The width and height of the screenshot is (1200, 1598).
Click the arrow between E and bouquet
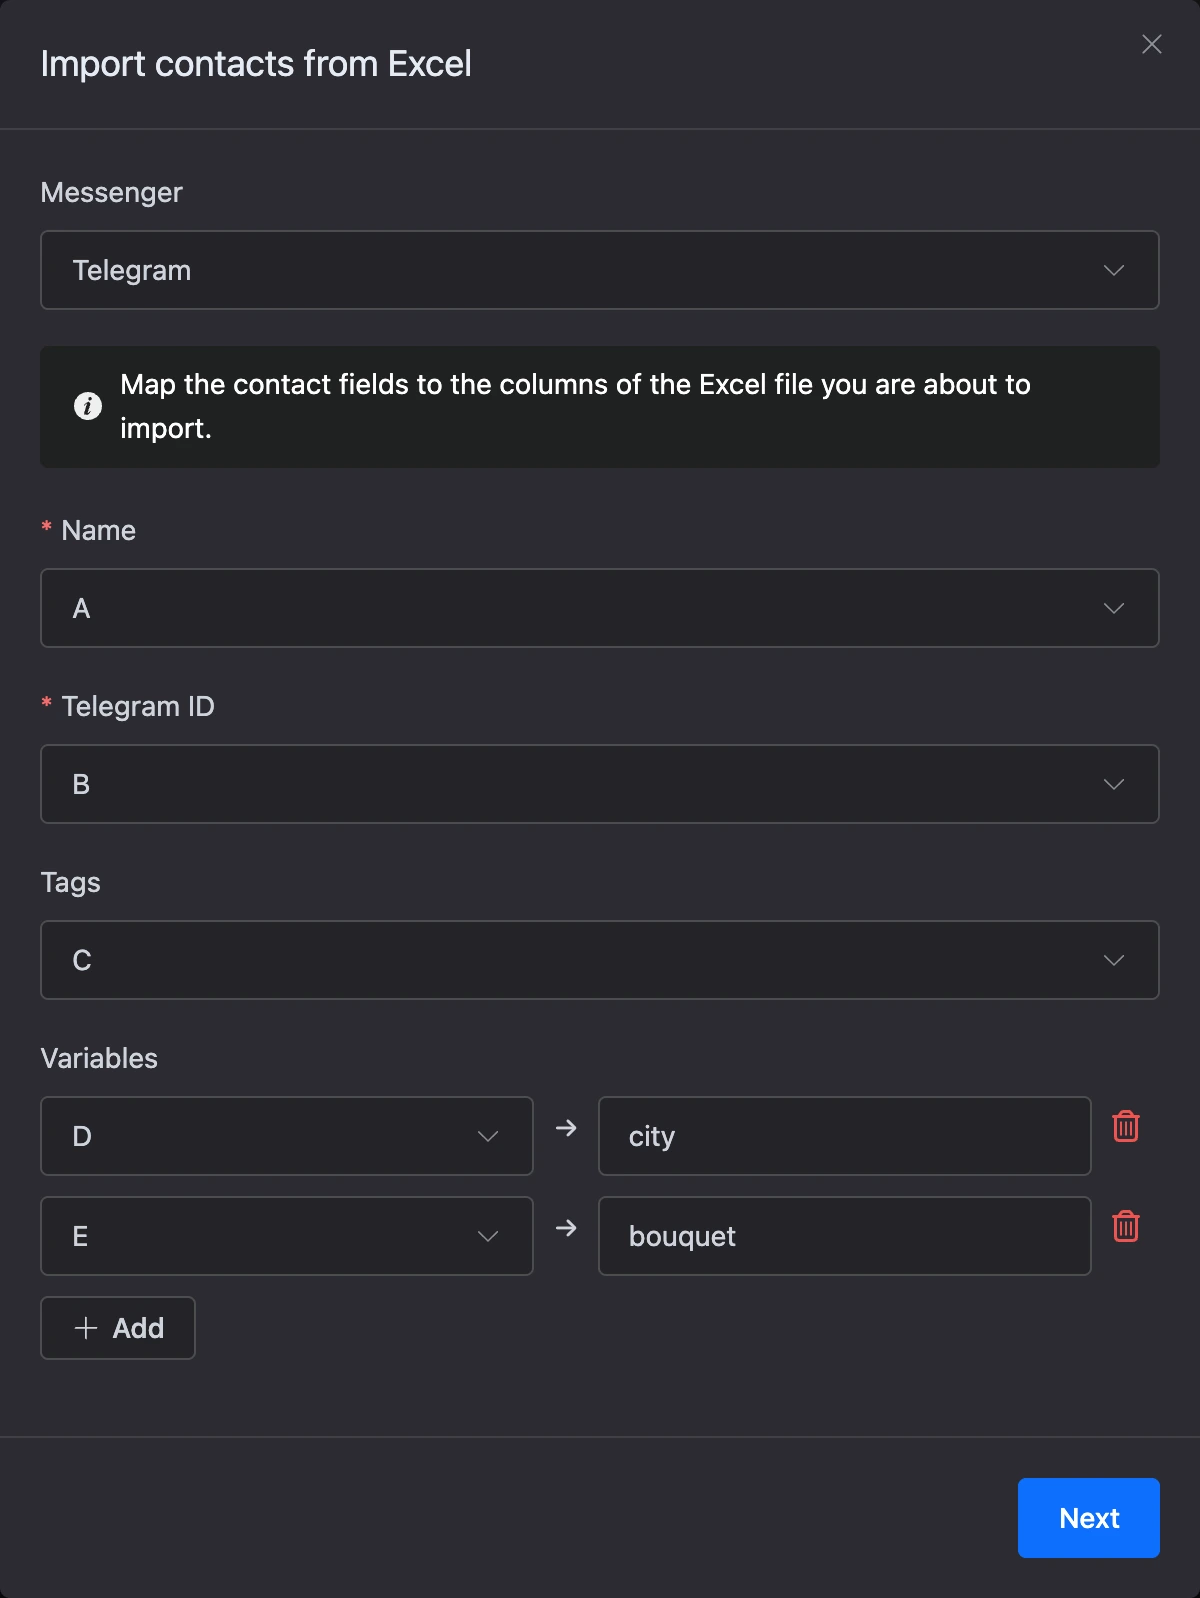(x=566, y=1228)
